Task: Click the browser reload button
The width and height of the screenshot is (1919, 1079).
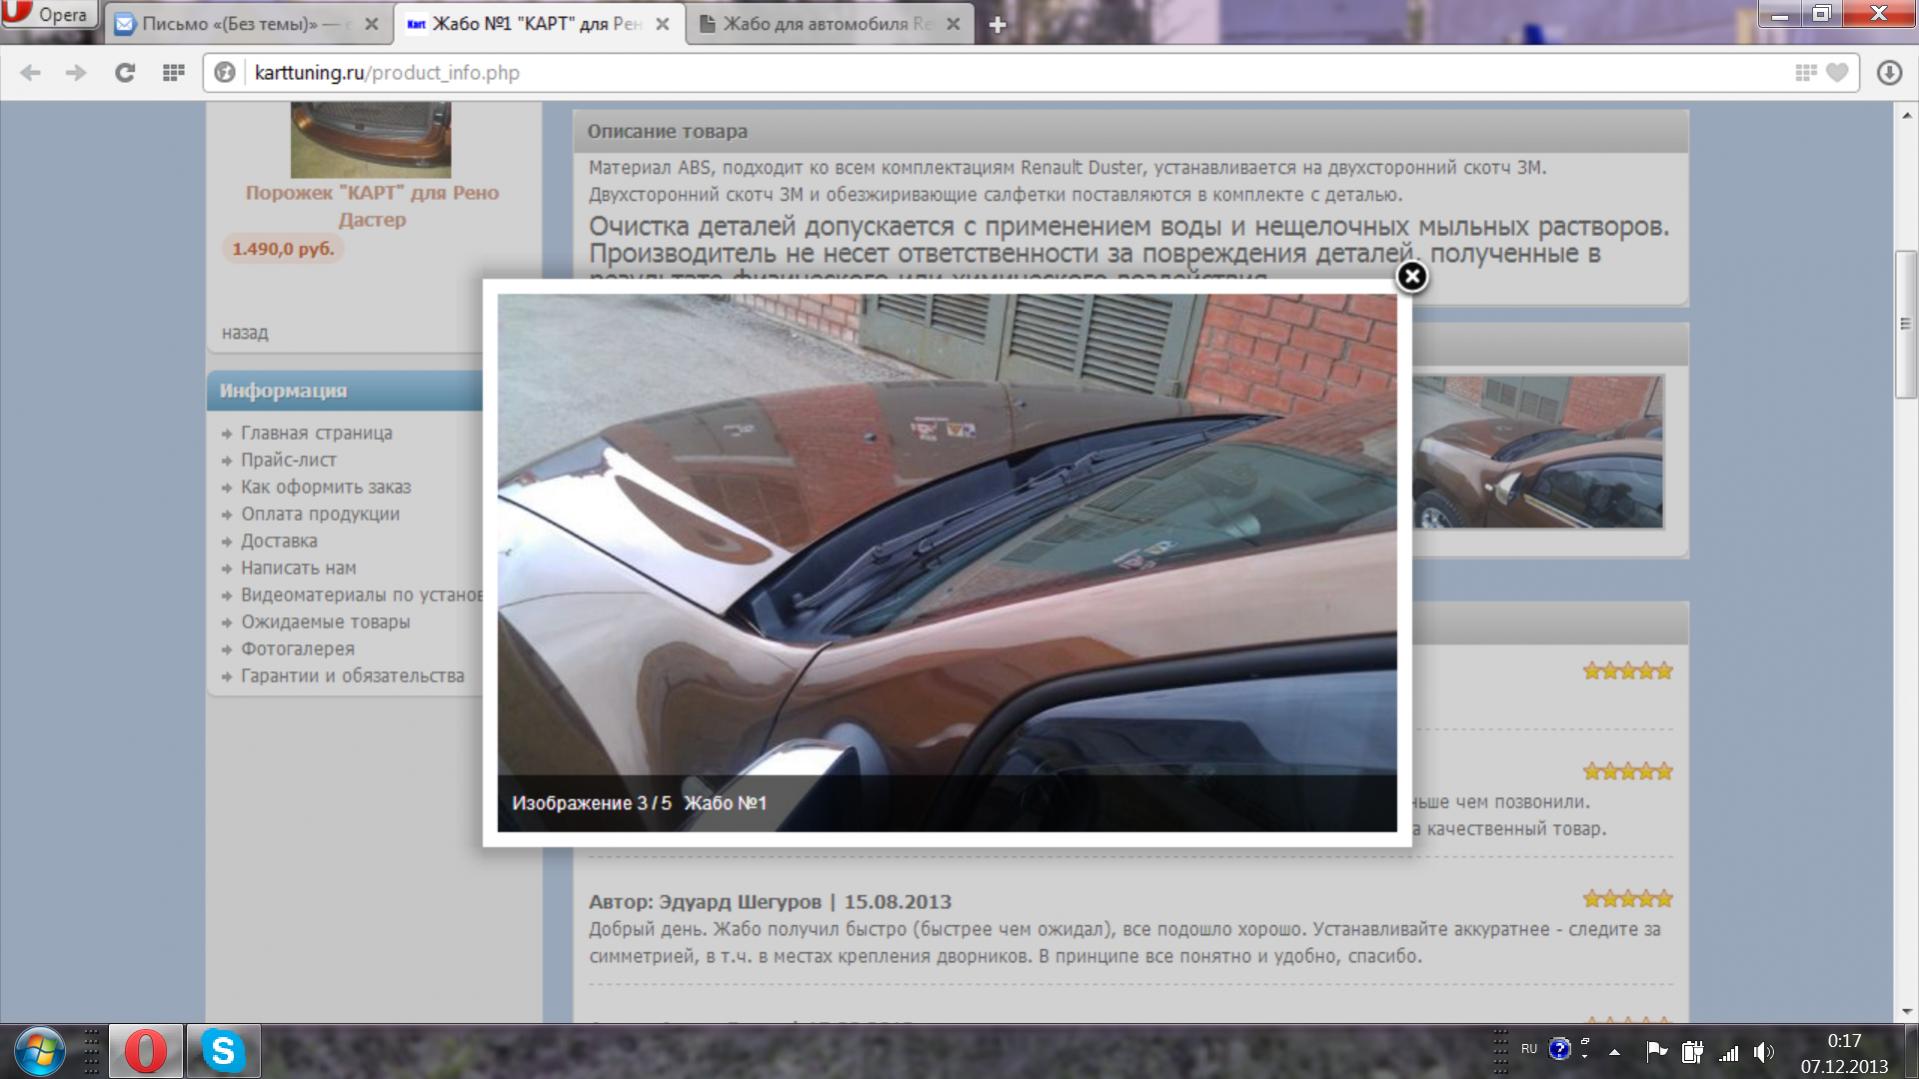Action: click(125, 73)
